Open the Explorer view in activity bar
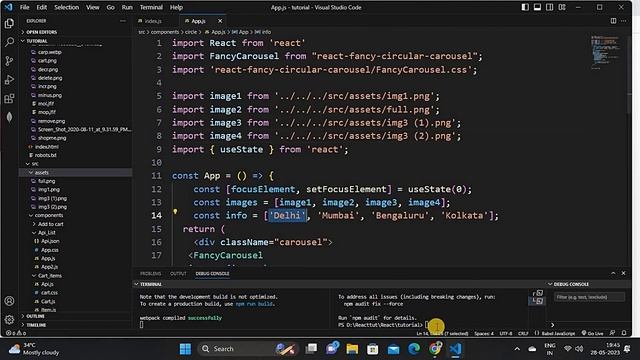 click(x=9, y=23)
